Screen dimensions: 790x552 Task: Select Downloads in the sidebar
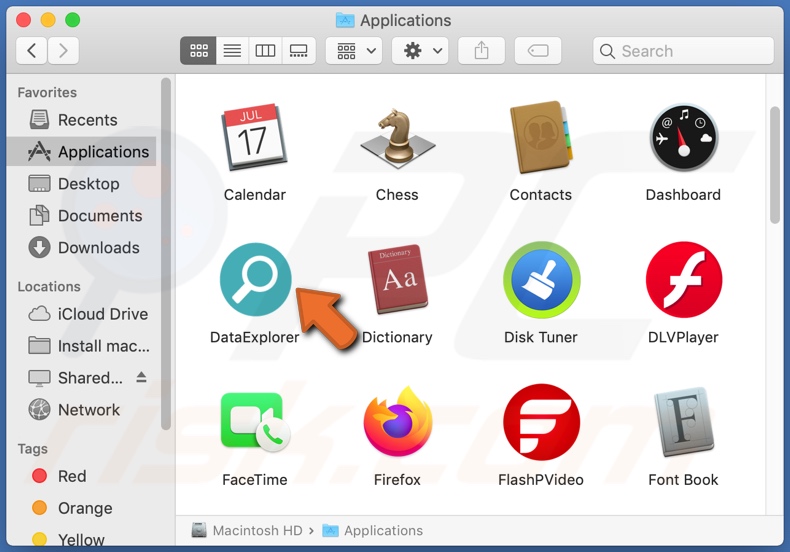coord(98,248)
